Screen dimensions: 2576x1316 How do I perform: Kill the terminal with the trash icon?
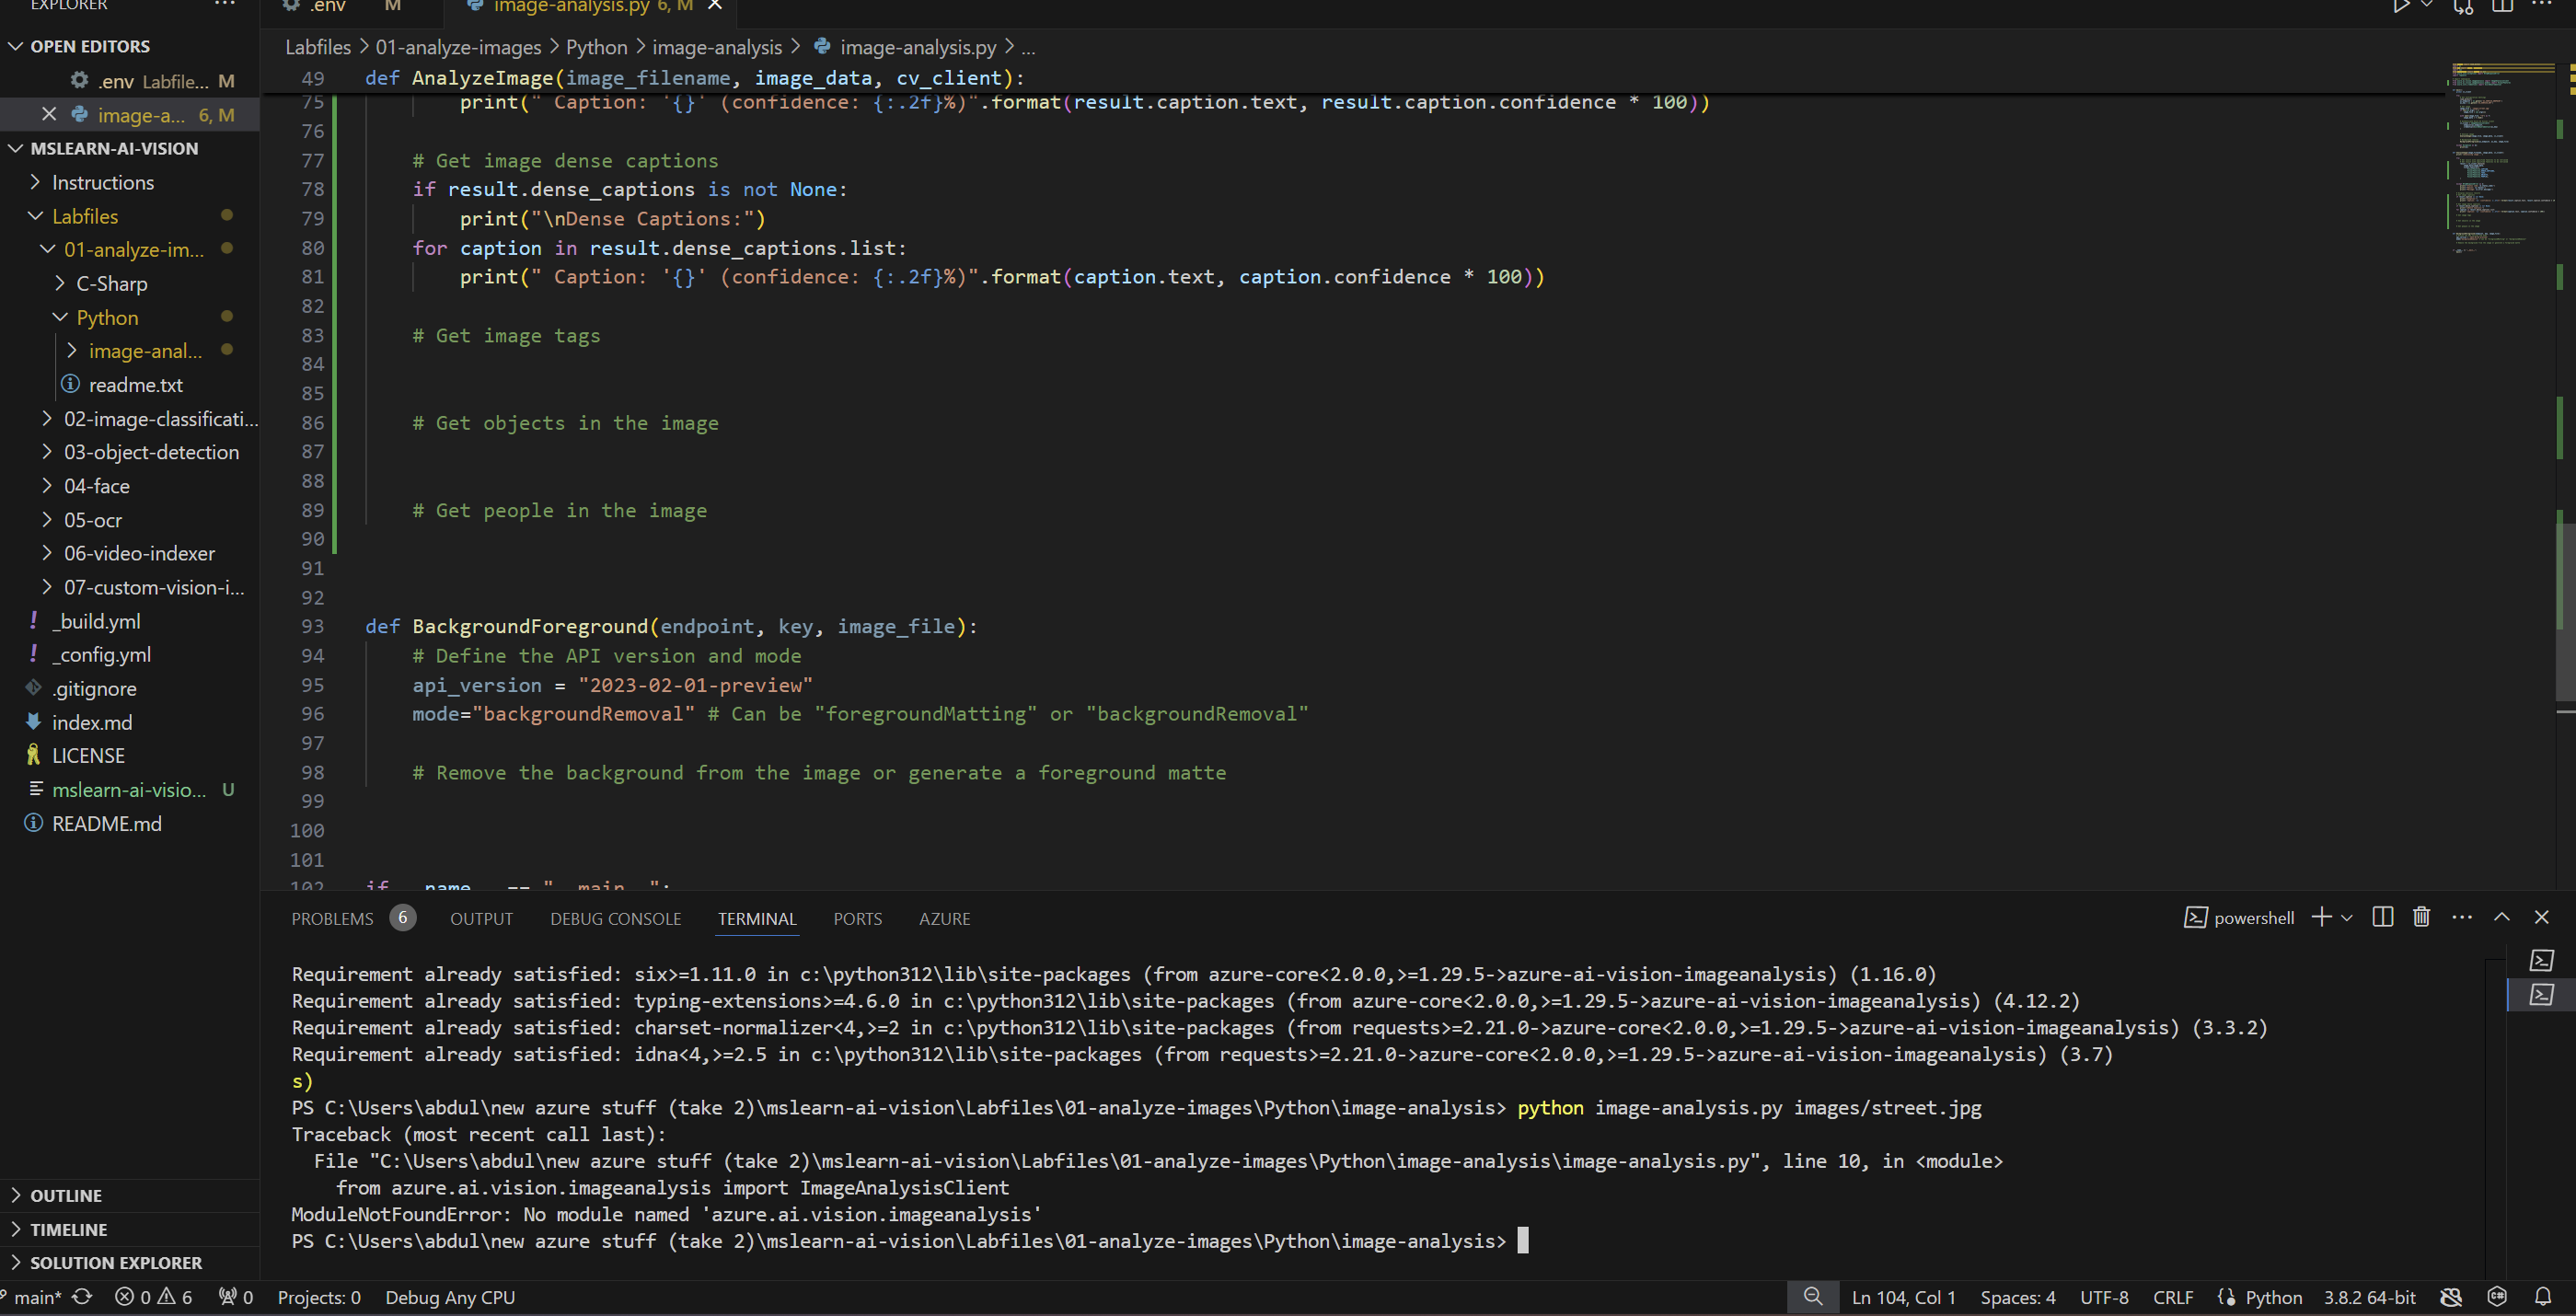2421,917
